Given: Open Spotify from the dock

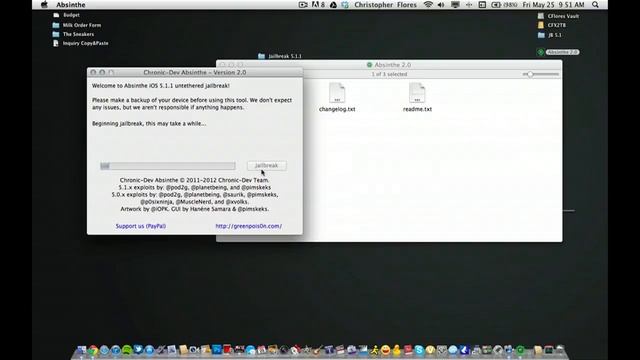Looking at the screenshot, I should point(127,350).
